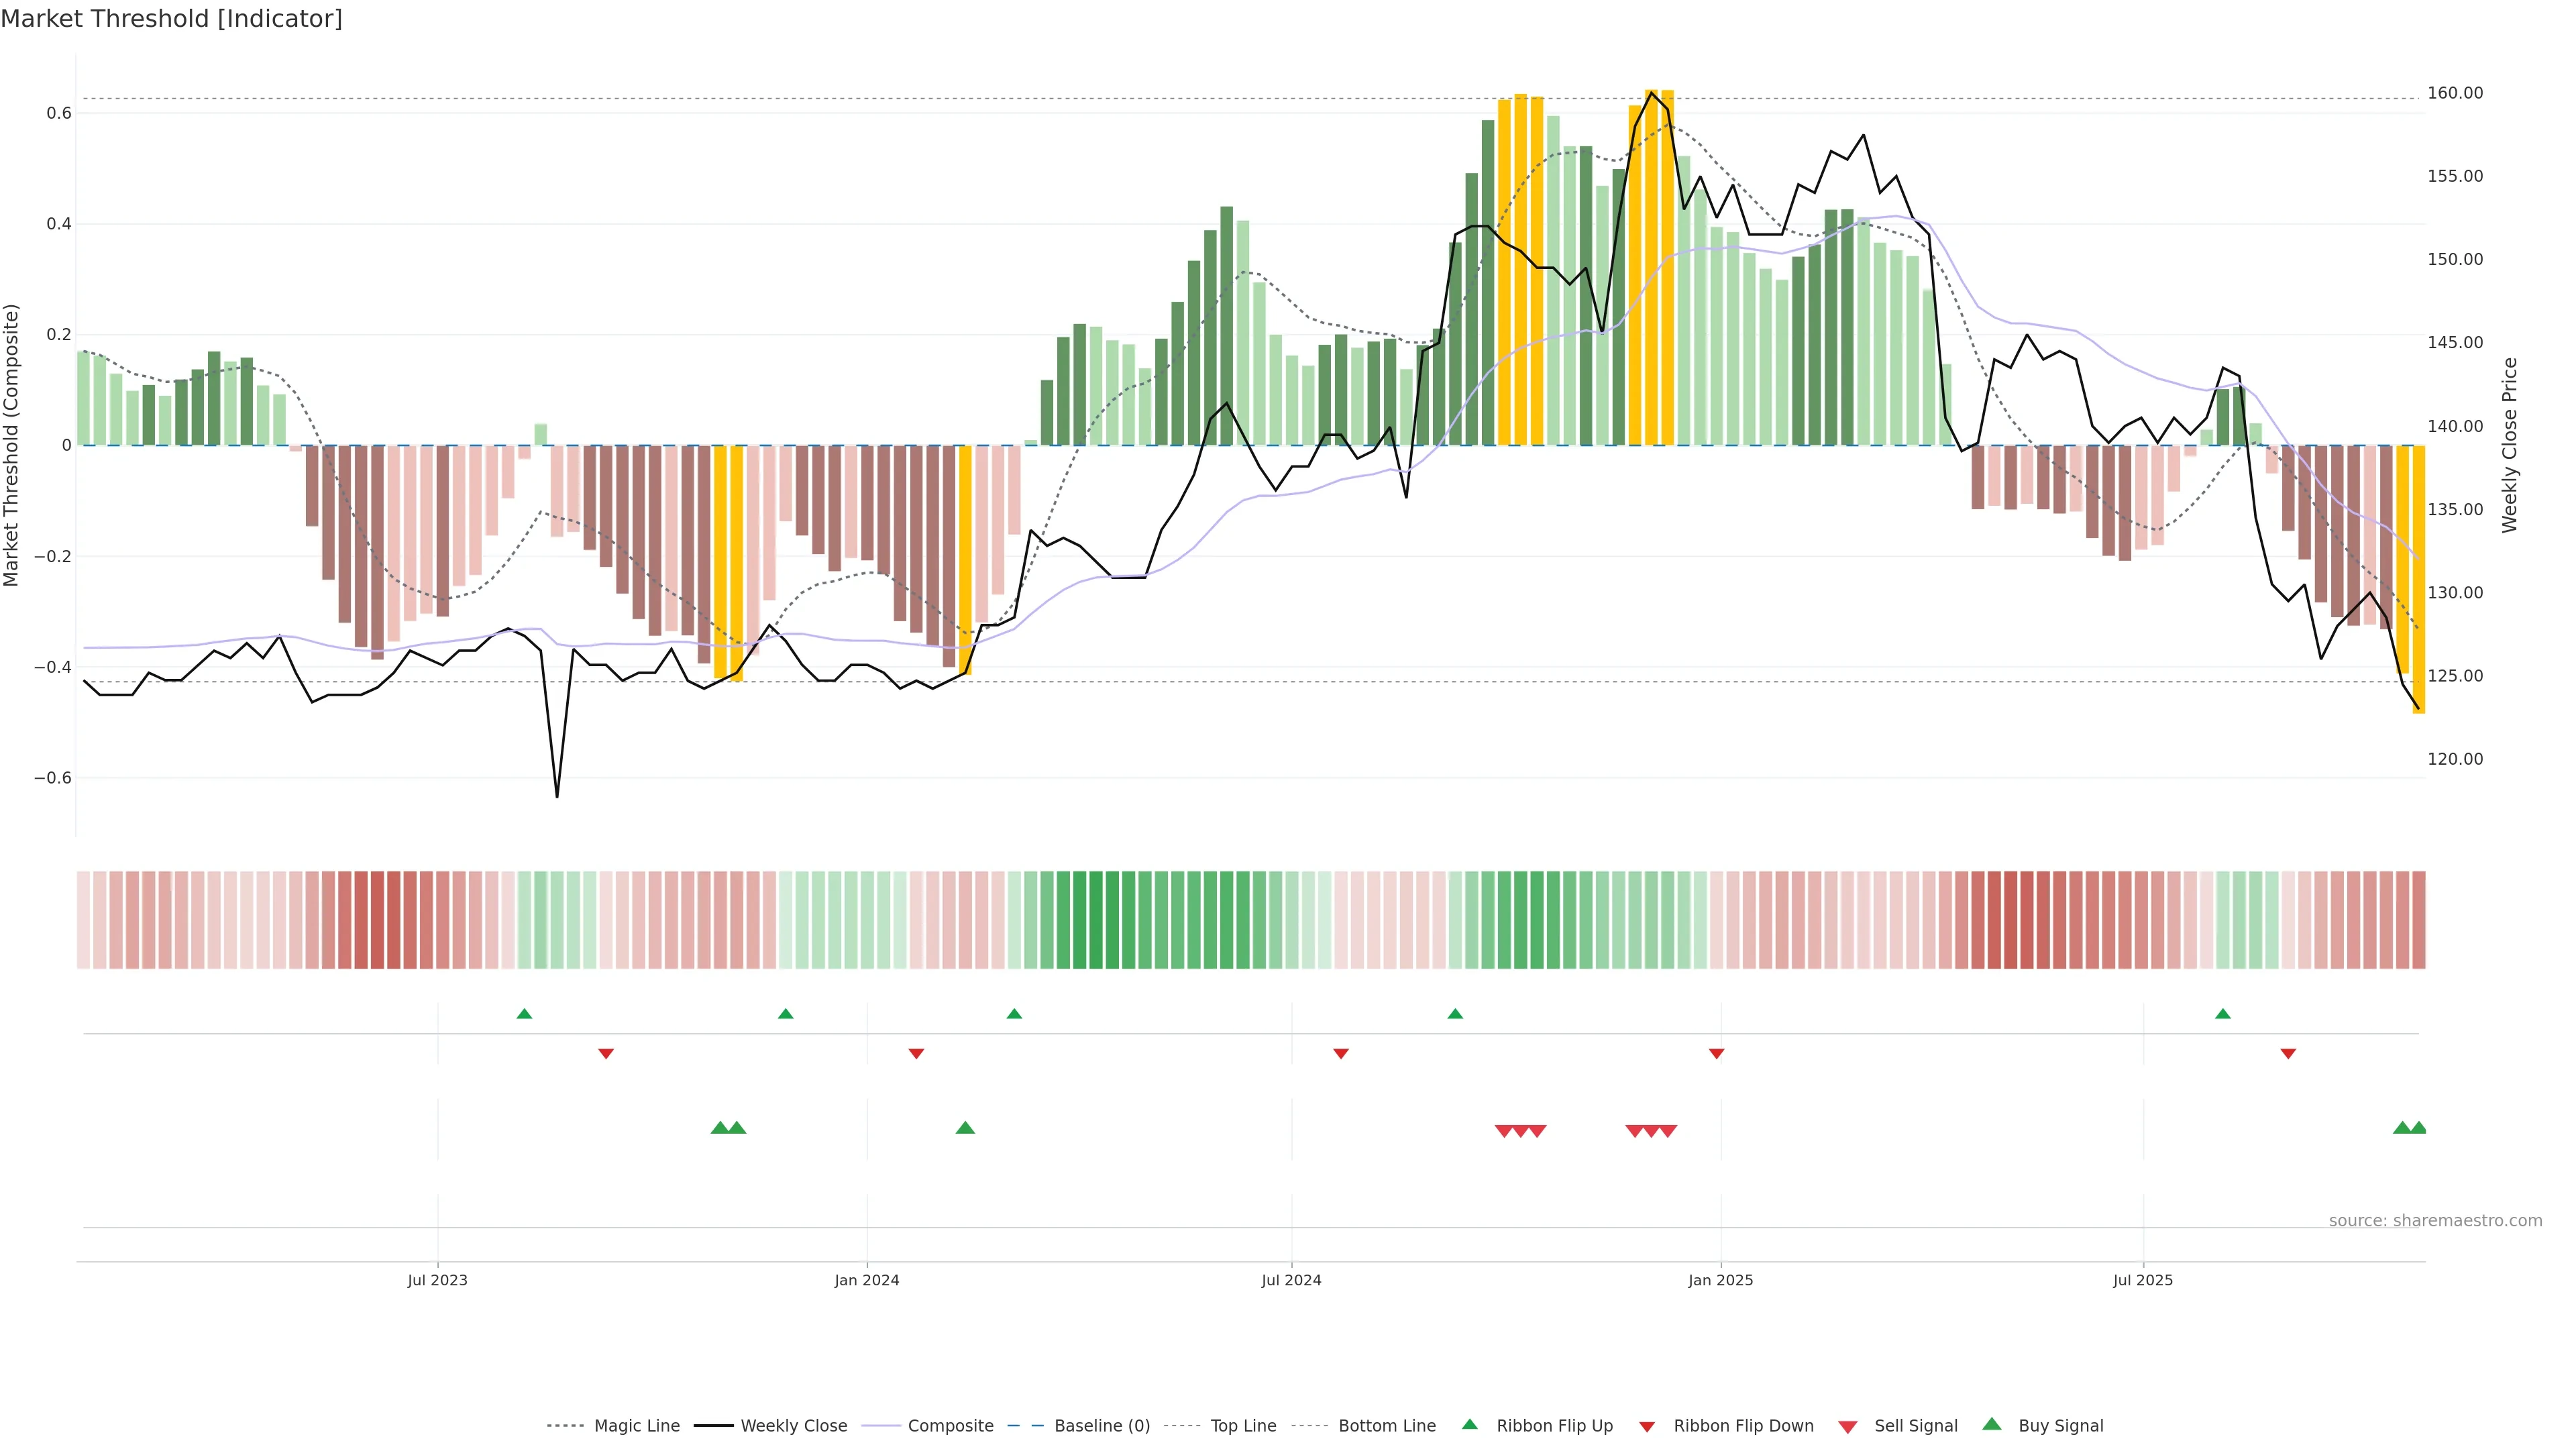Select the ribbon flip down marker before Jan 2025
This screenshot has width=2576, height=1449.
[1717, 1053]
